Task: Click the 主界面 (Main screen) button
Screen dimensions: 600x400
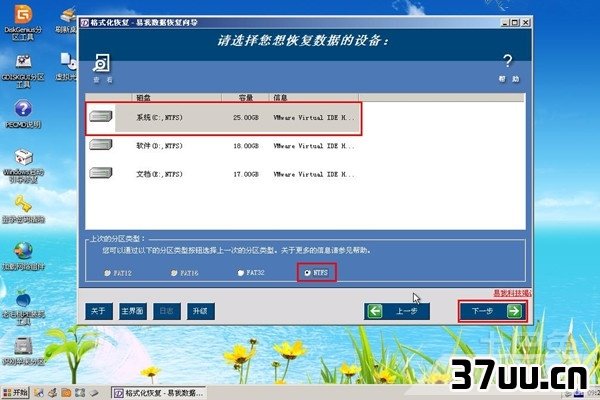Action: tap(133, 311)
